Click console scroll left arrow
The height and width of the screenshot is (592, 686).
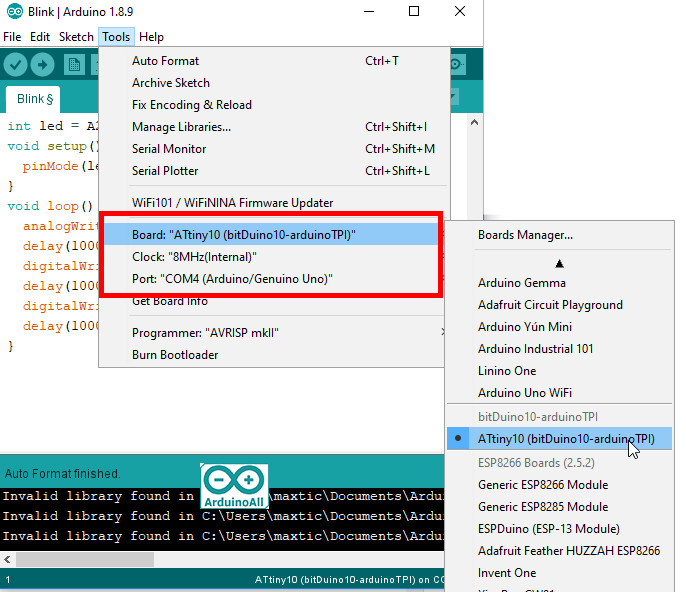pos(7,559)
